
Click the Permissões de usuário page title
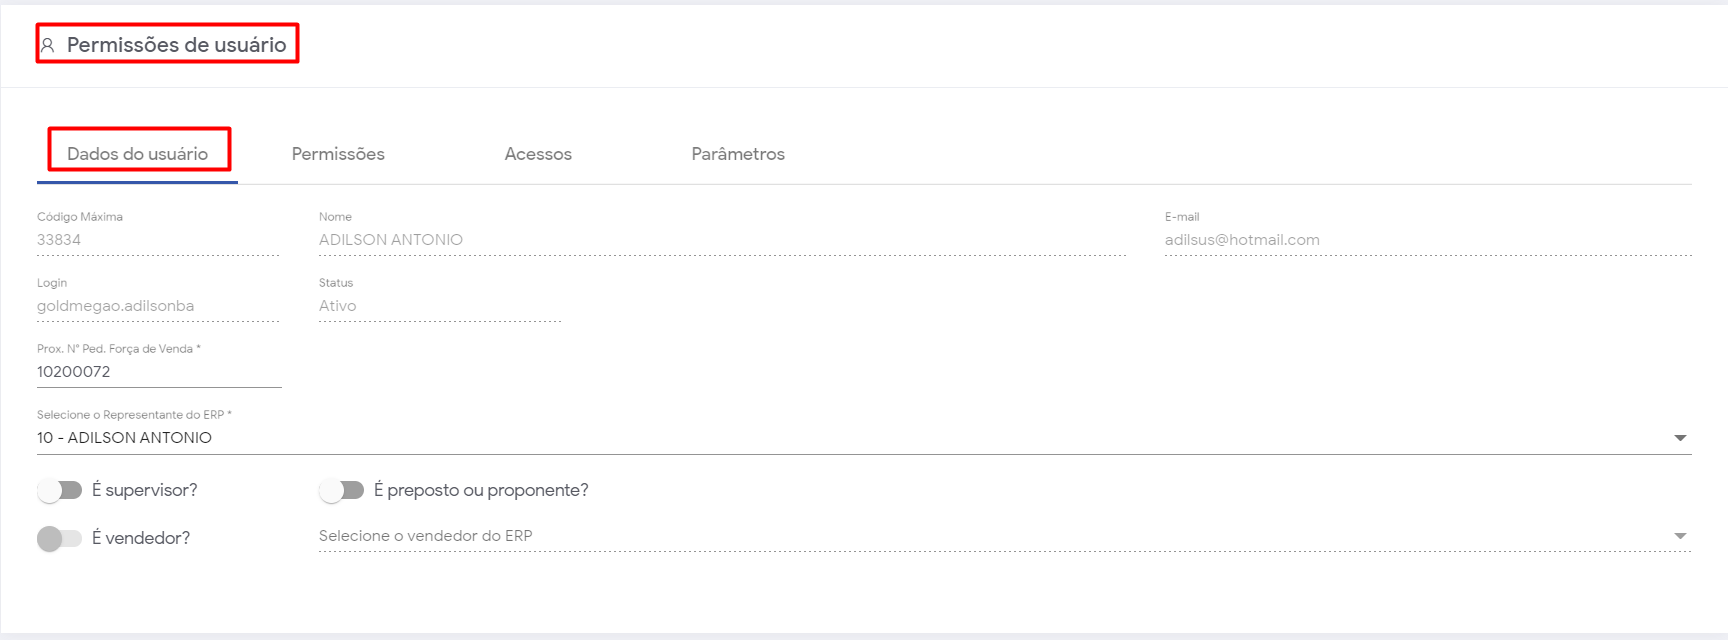click(176, 45)
